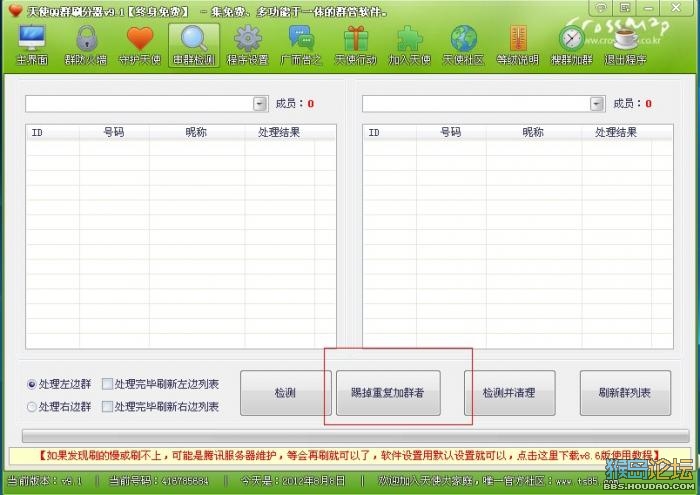Open 程序设置 gear icon
The height and width of the screenshot is (495, 700).
point(247,45)
